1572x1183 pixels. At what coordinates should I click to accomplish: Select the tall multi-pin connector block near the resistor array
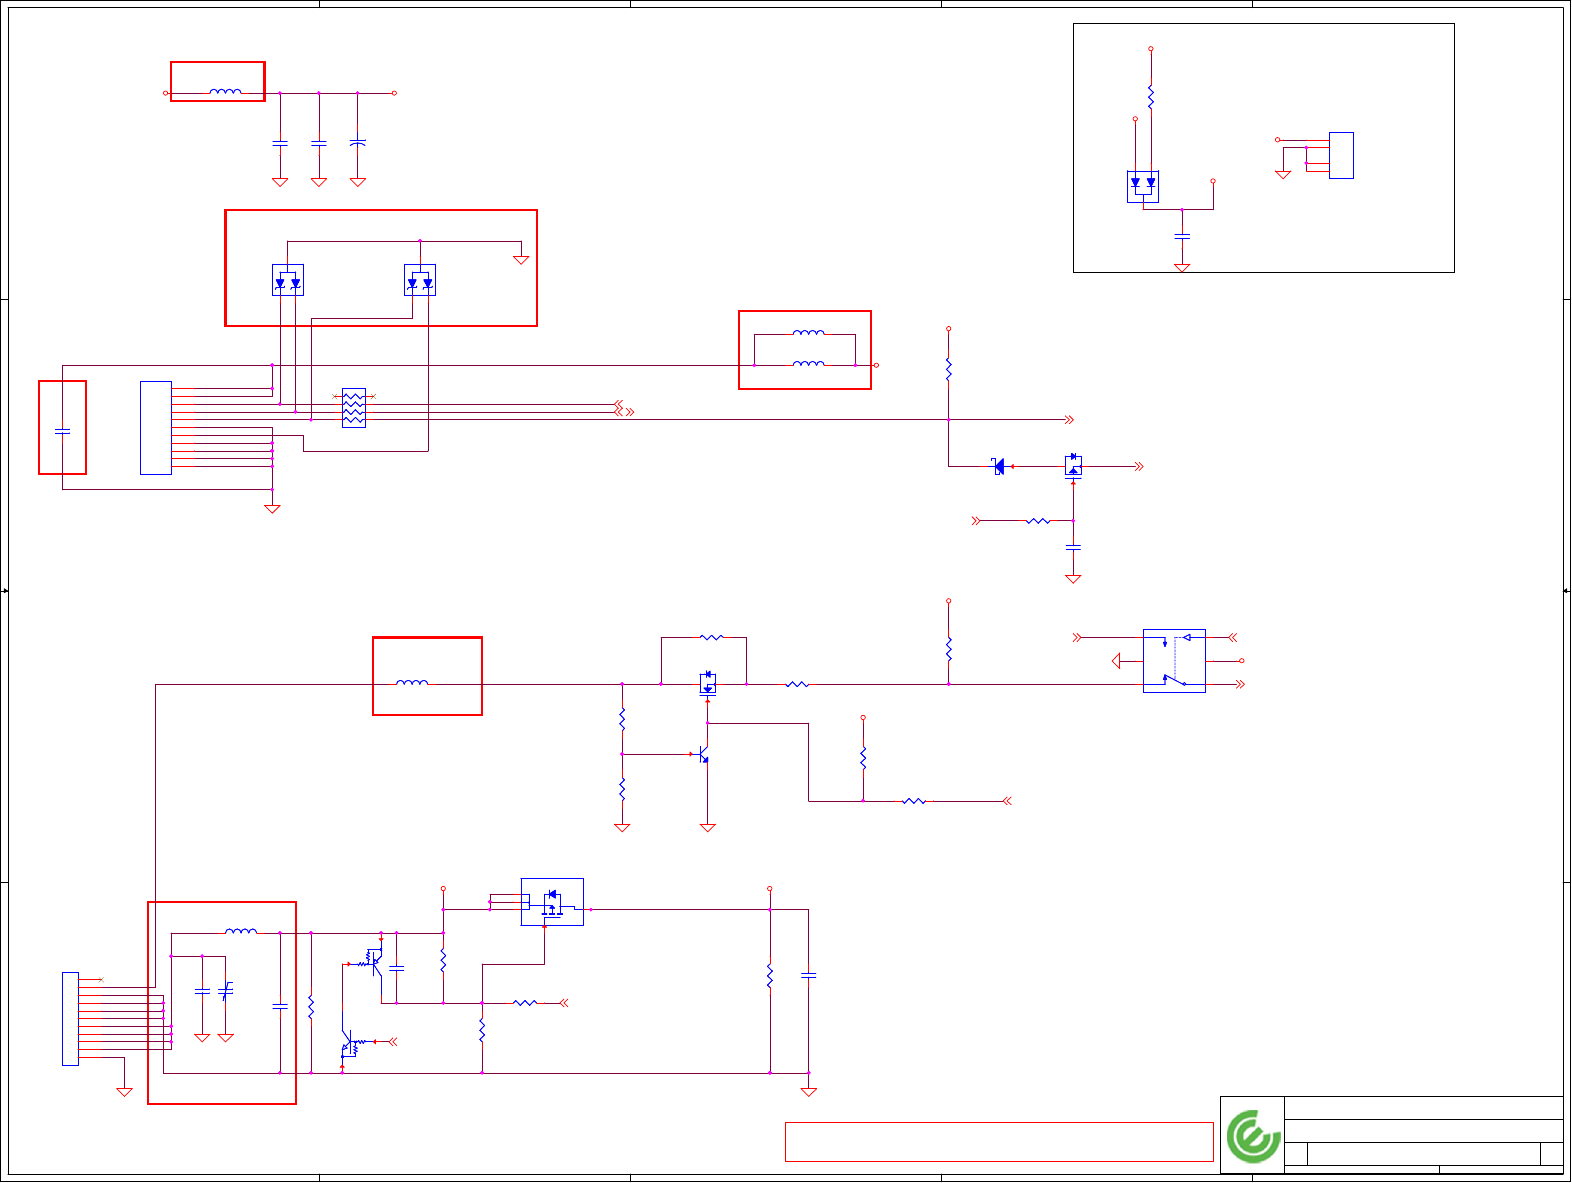point(156,428)
